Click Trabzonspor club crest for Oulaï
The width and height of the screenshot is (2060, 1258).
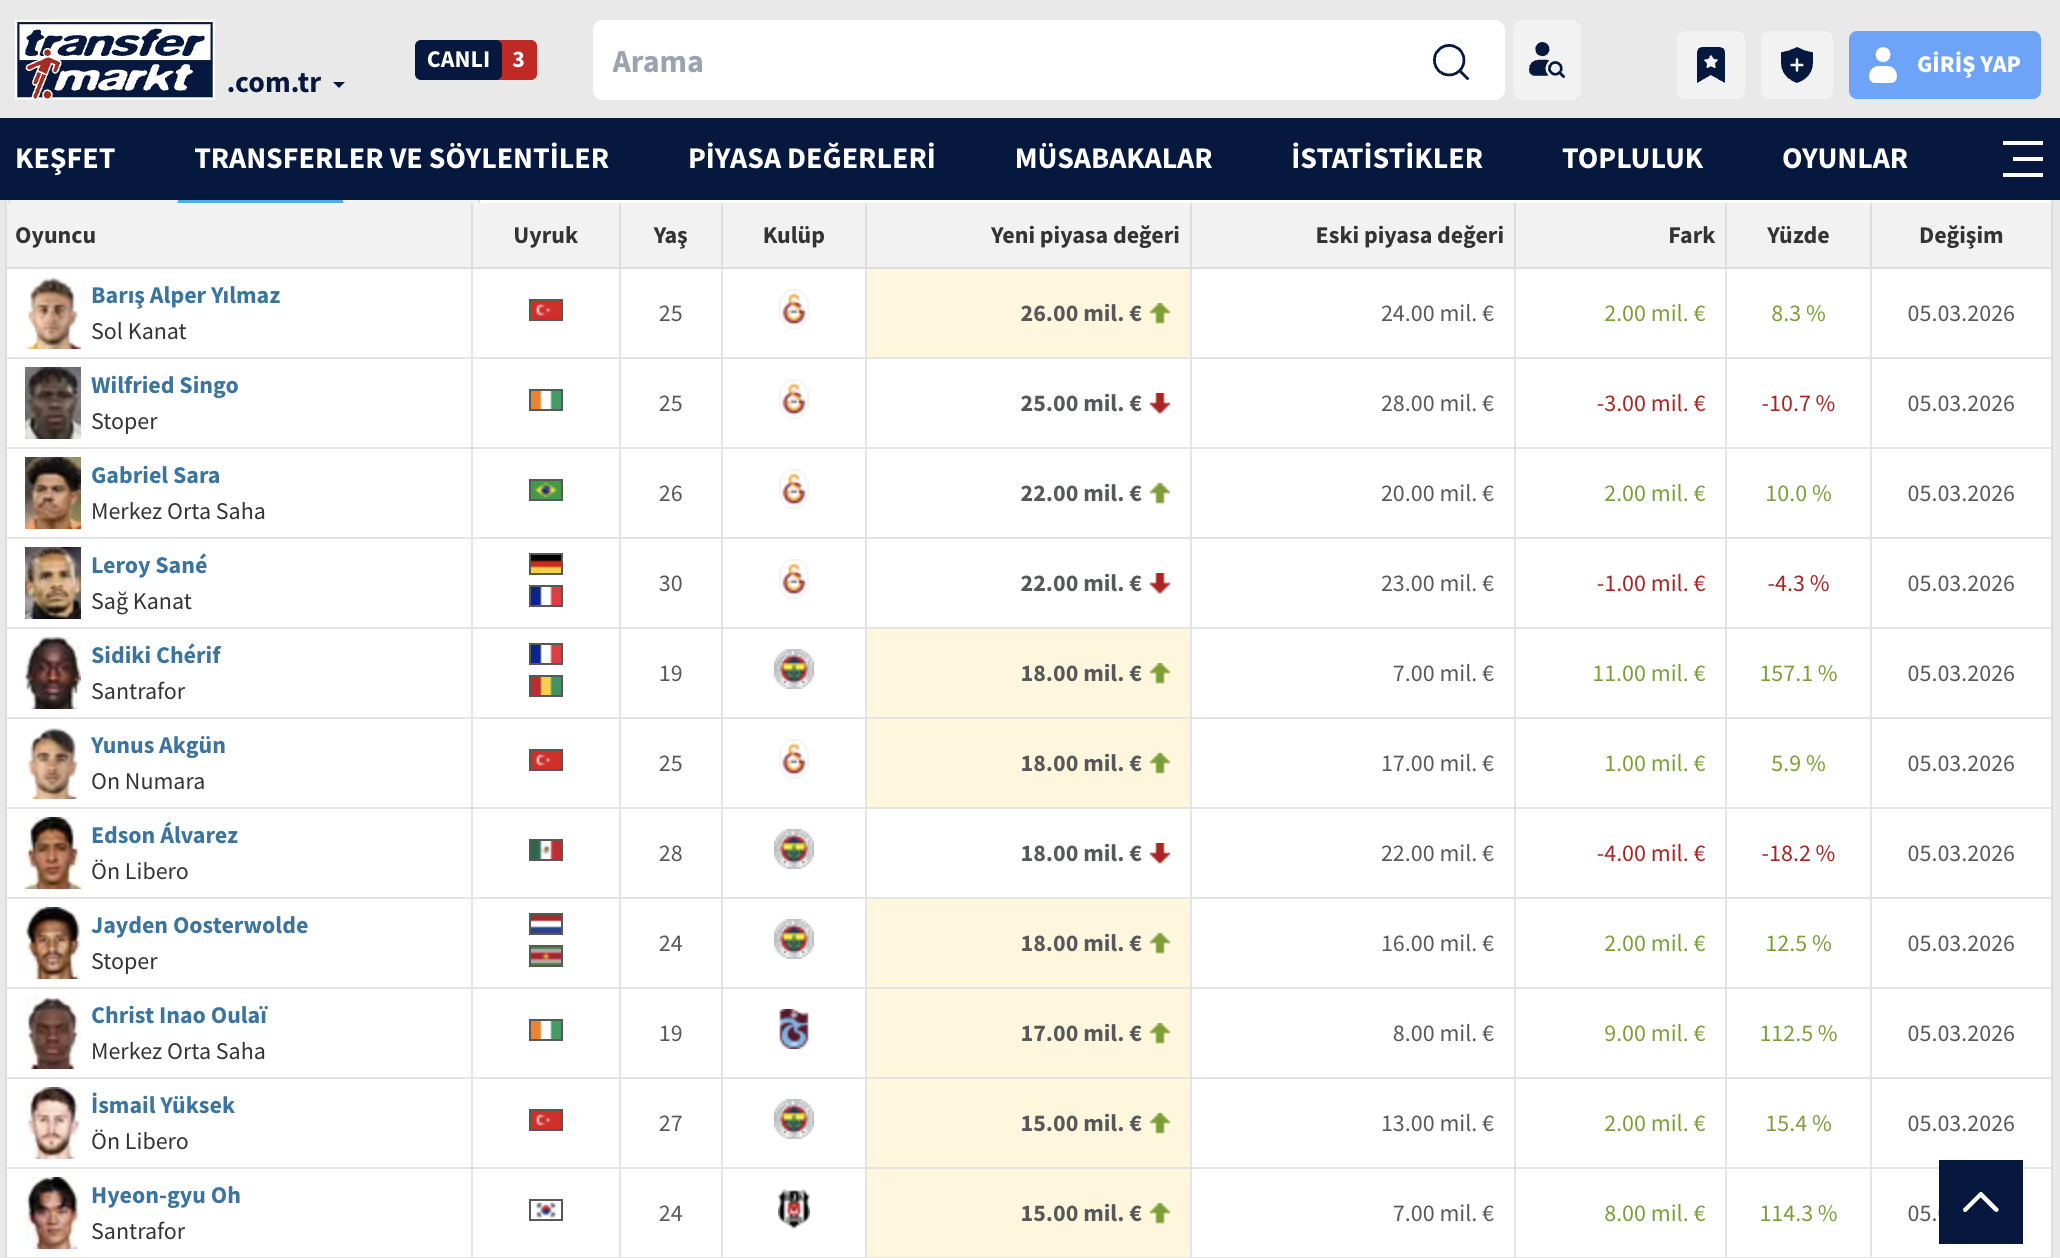click(793, 1030)
